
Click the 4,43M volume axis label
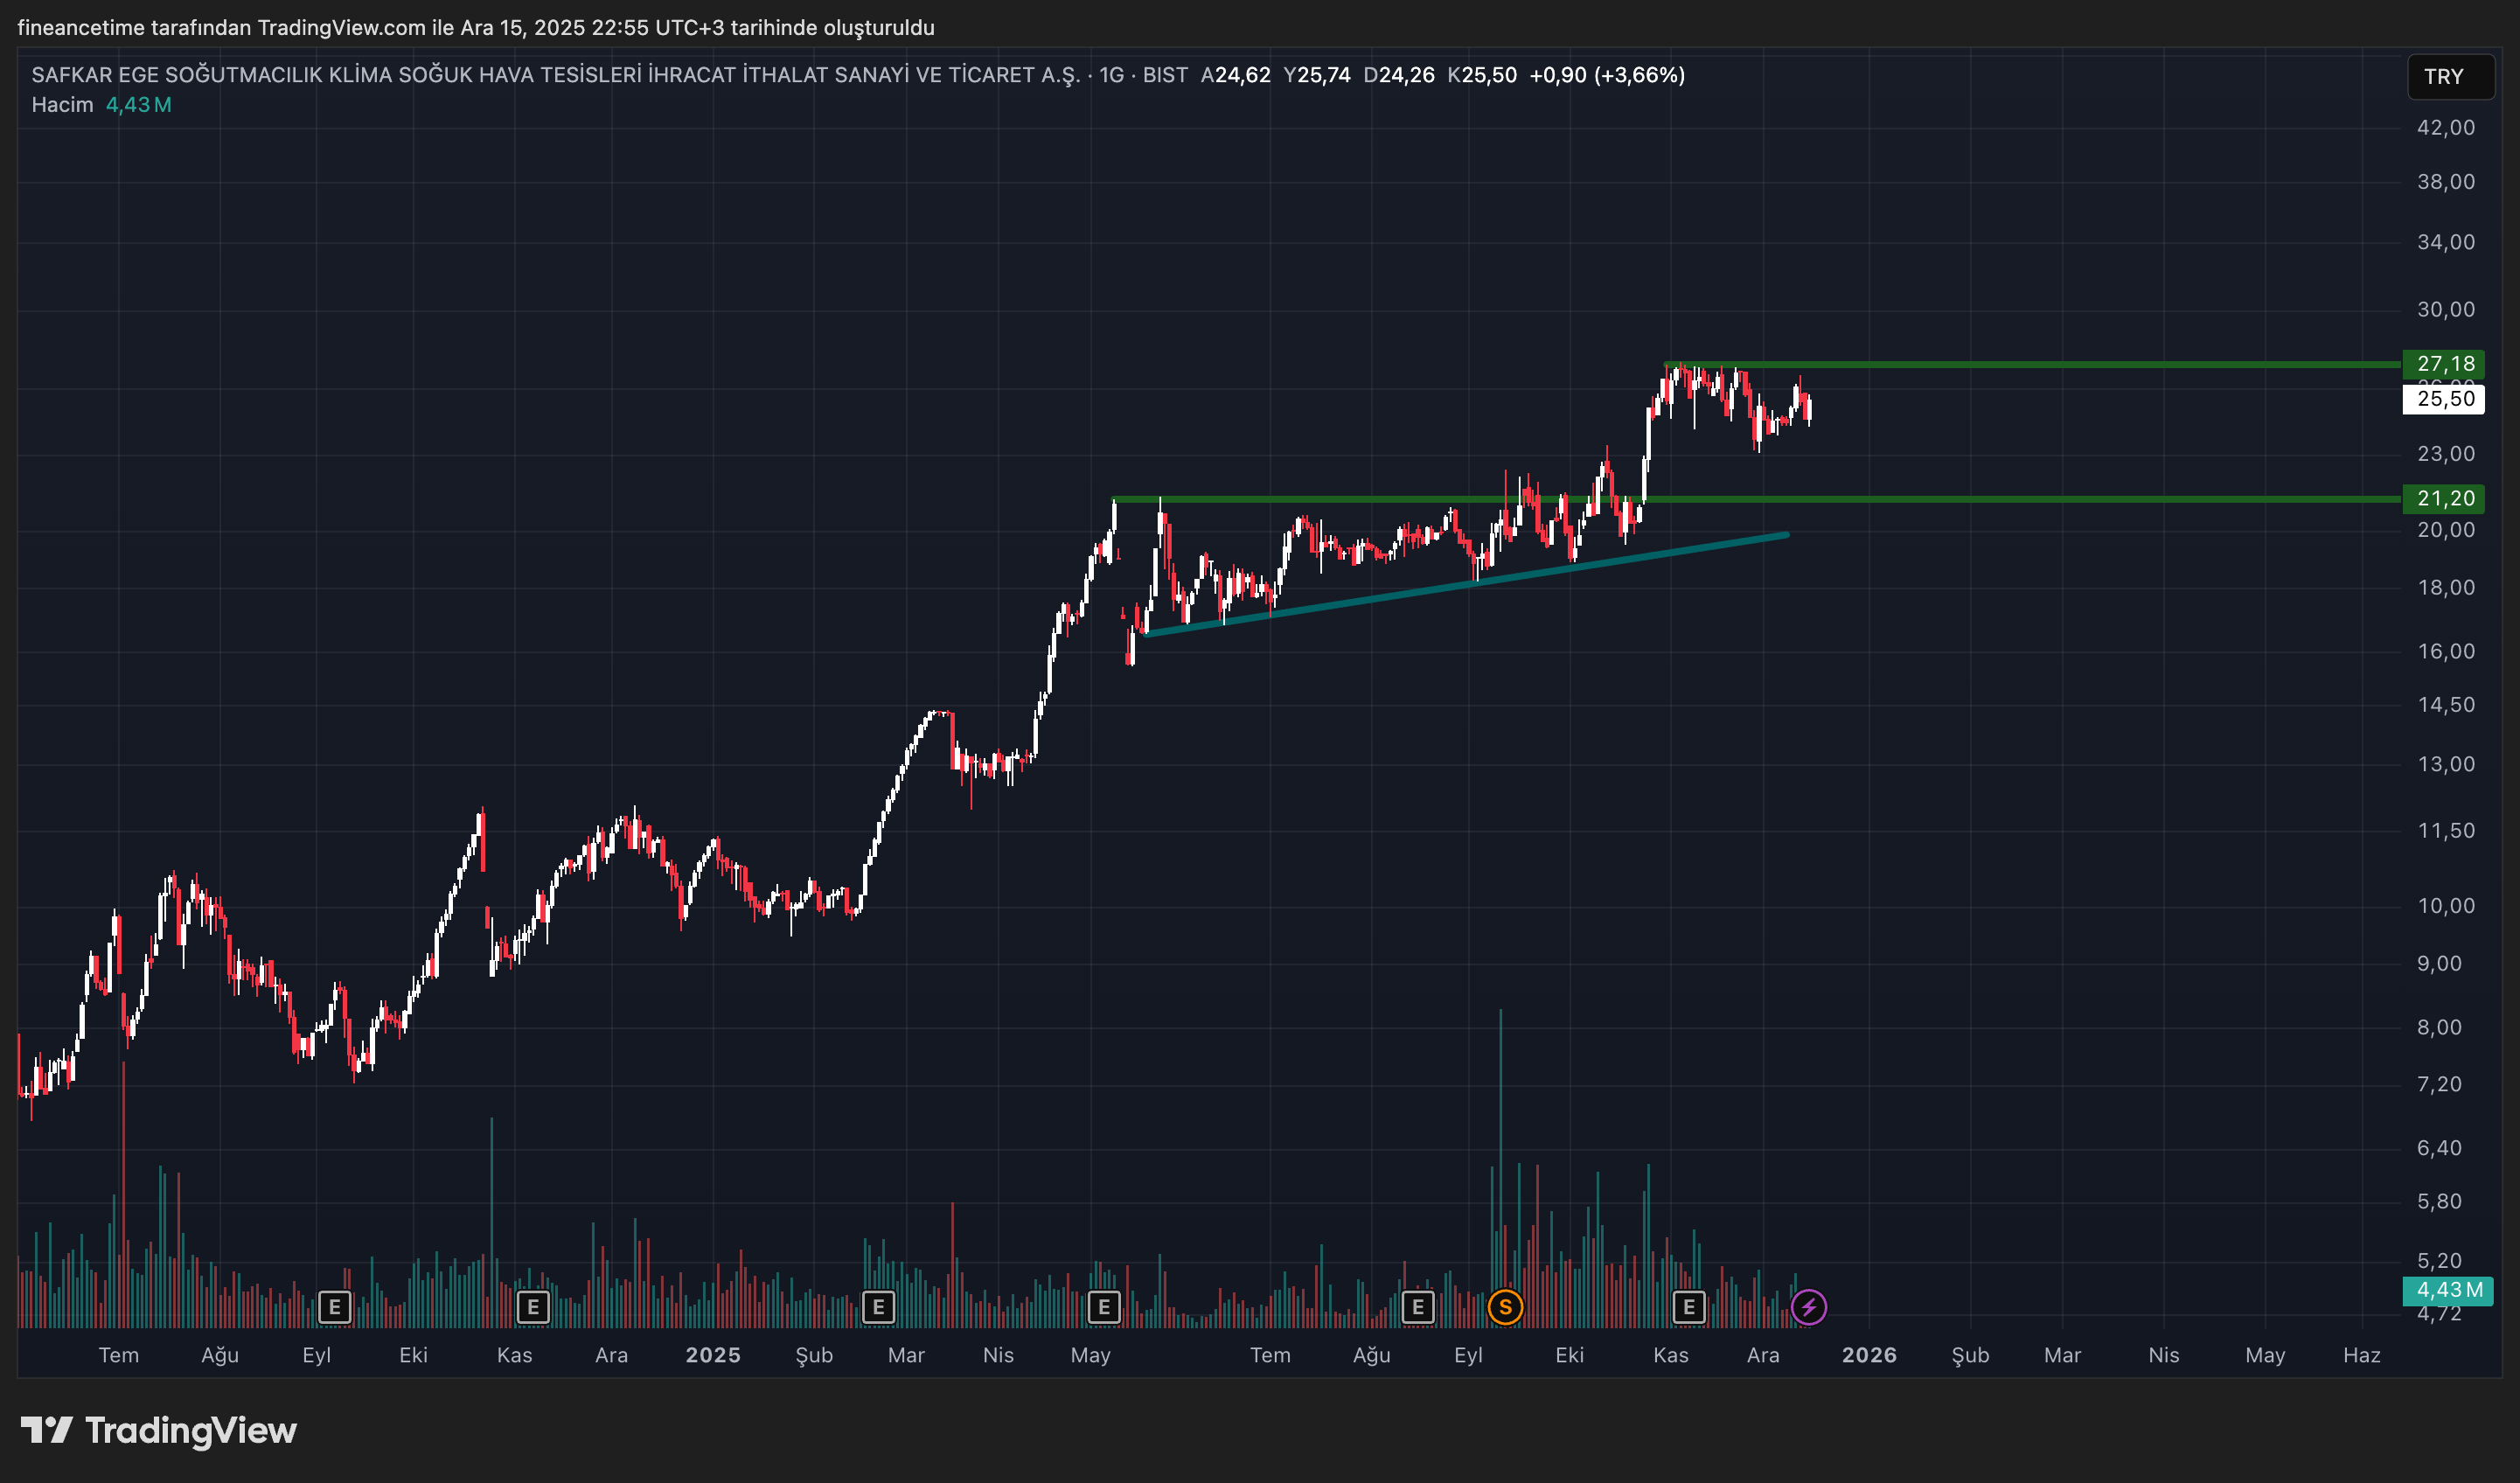click(2448, 1290)
